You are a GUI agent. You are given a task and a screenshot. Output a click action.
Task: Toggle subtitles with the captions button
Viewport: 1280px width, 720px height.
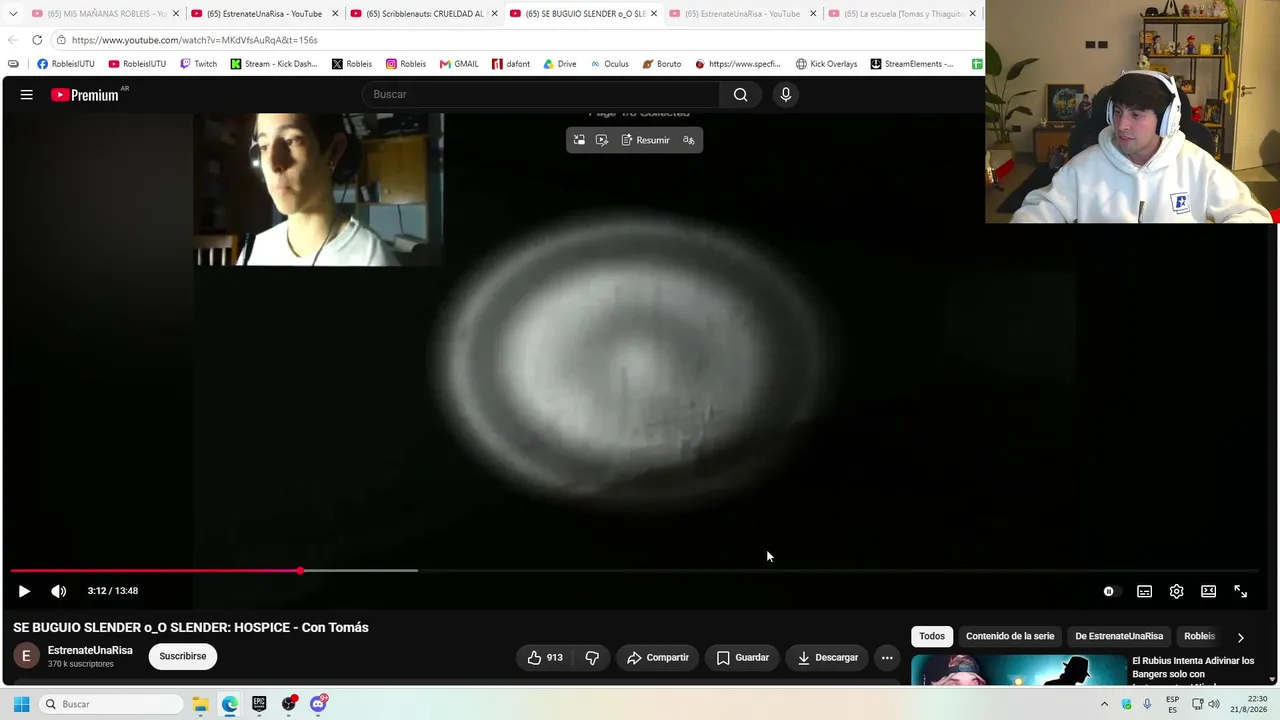pyautogui.click(x=1145, y=591)
